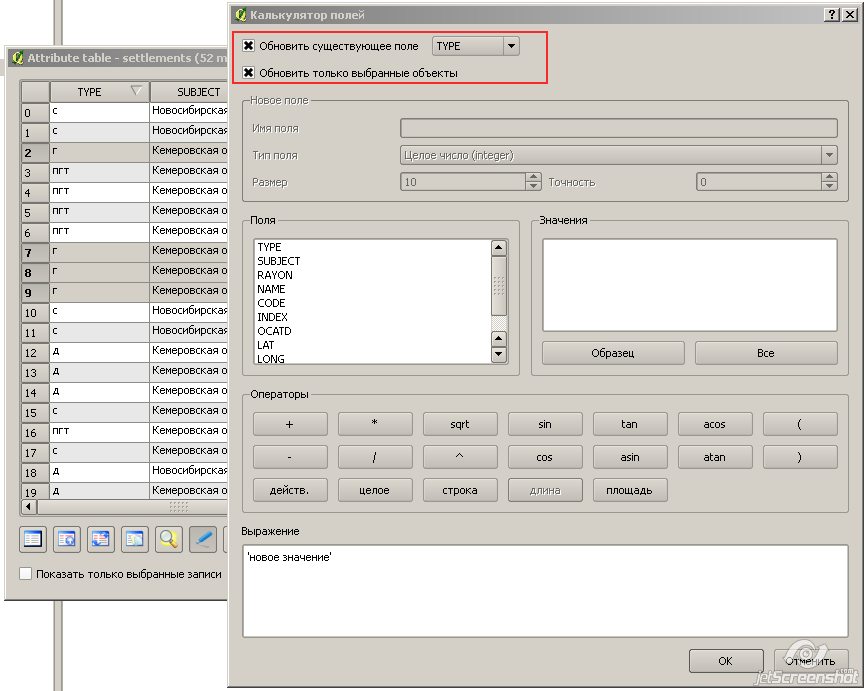864x691 pixels.
Task: Click the opening parenthesis operator button
Action: coord(800,424)
